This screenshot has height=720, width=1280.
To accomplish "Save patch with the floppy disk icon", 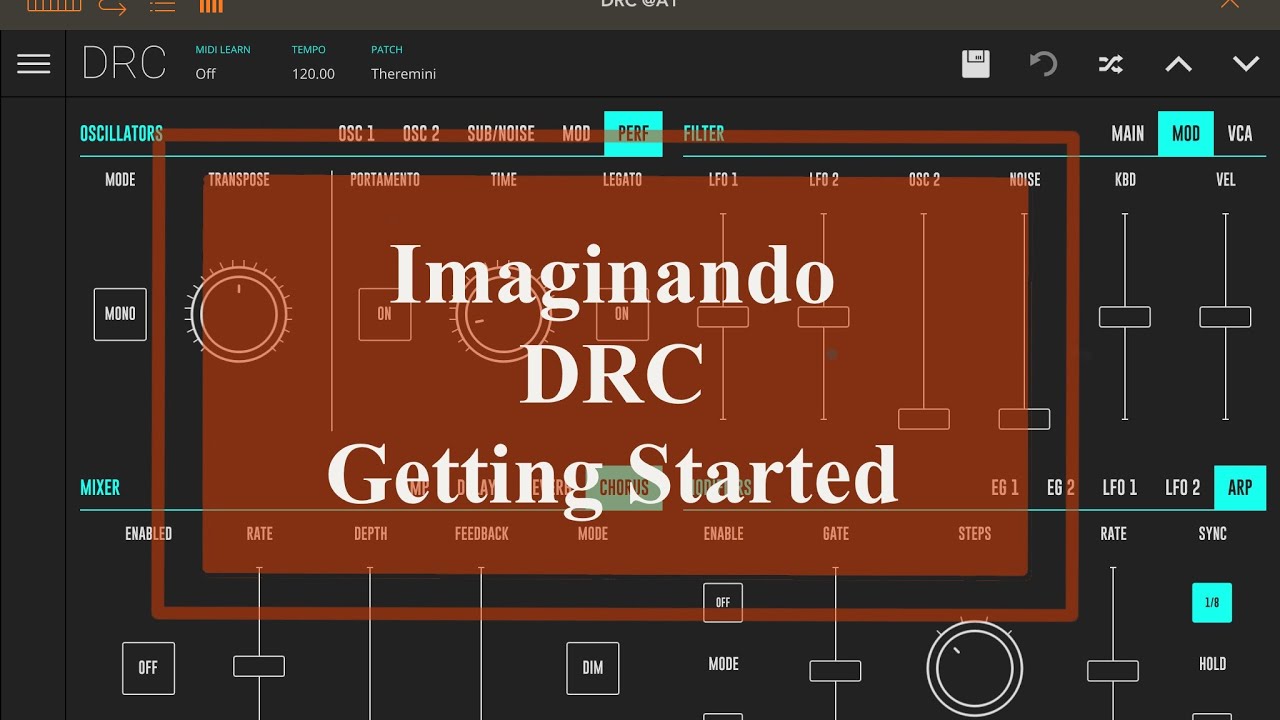I will click(x=976, y=64).
